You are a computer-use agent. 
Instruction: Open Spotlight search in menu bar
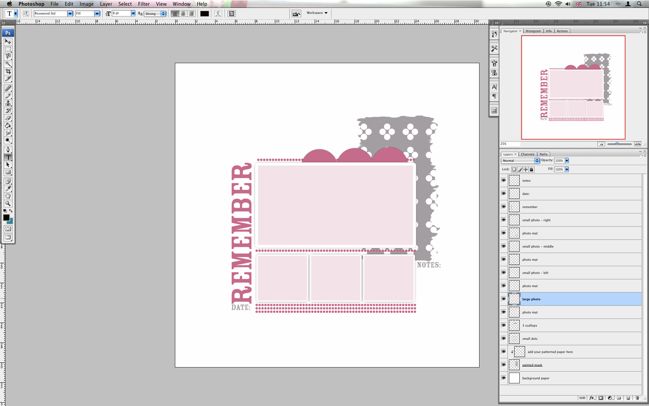640,4
